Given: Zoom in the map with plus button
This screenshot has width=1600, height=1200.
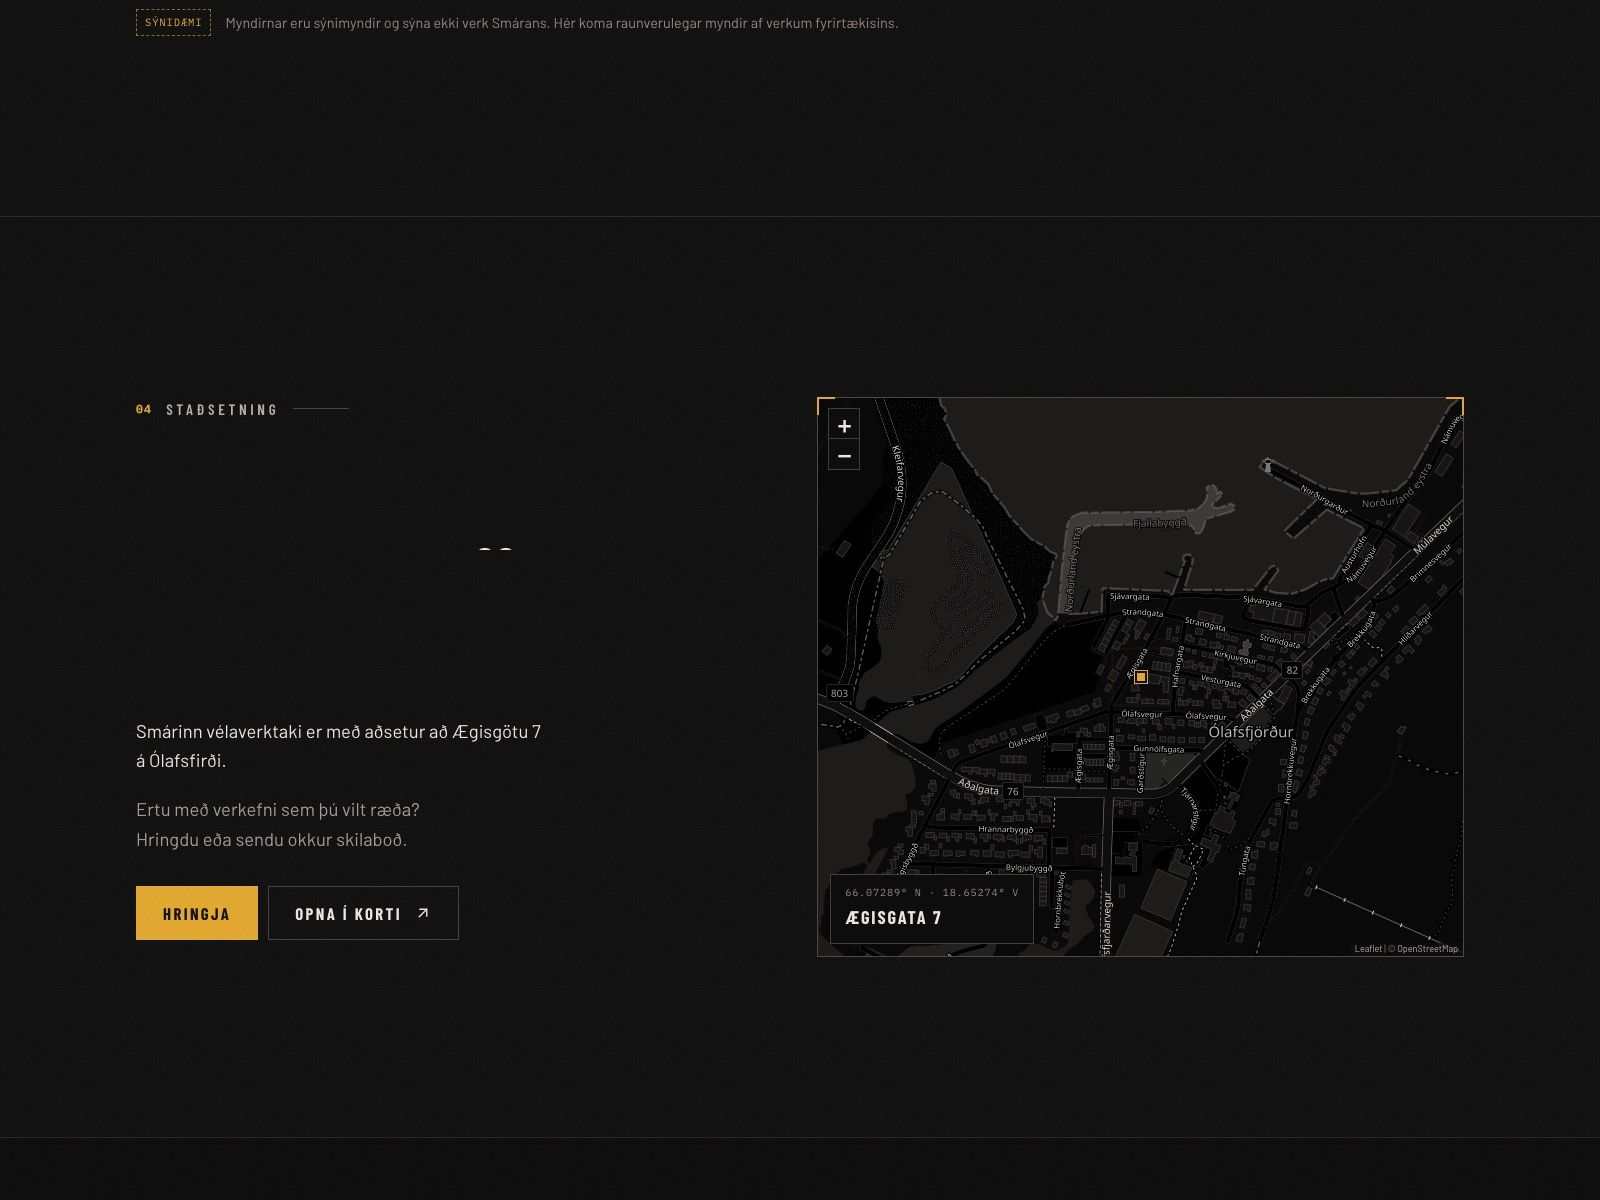Looking at the screenshot, I should tap(844, 426).
